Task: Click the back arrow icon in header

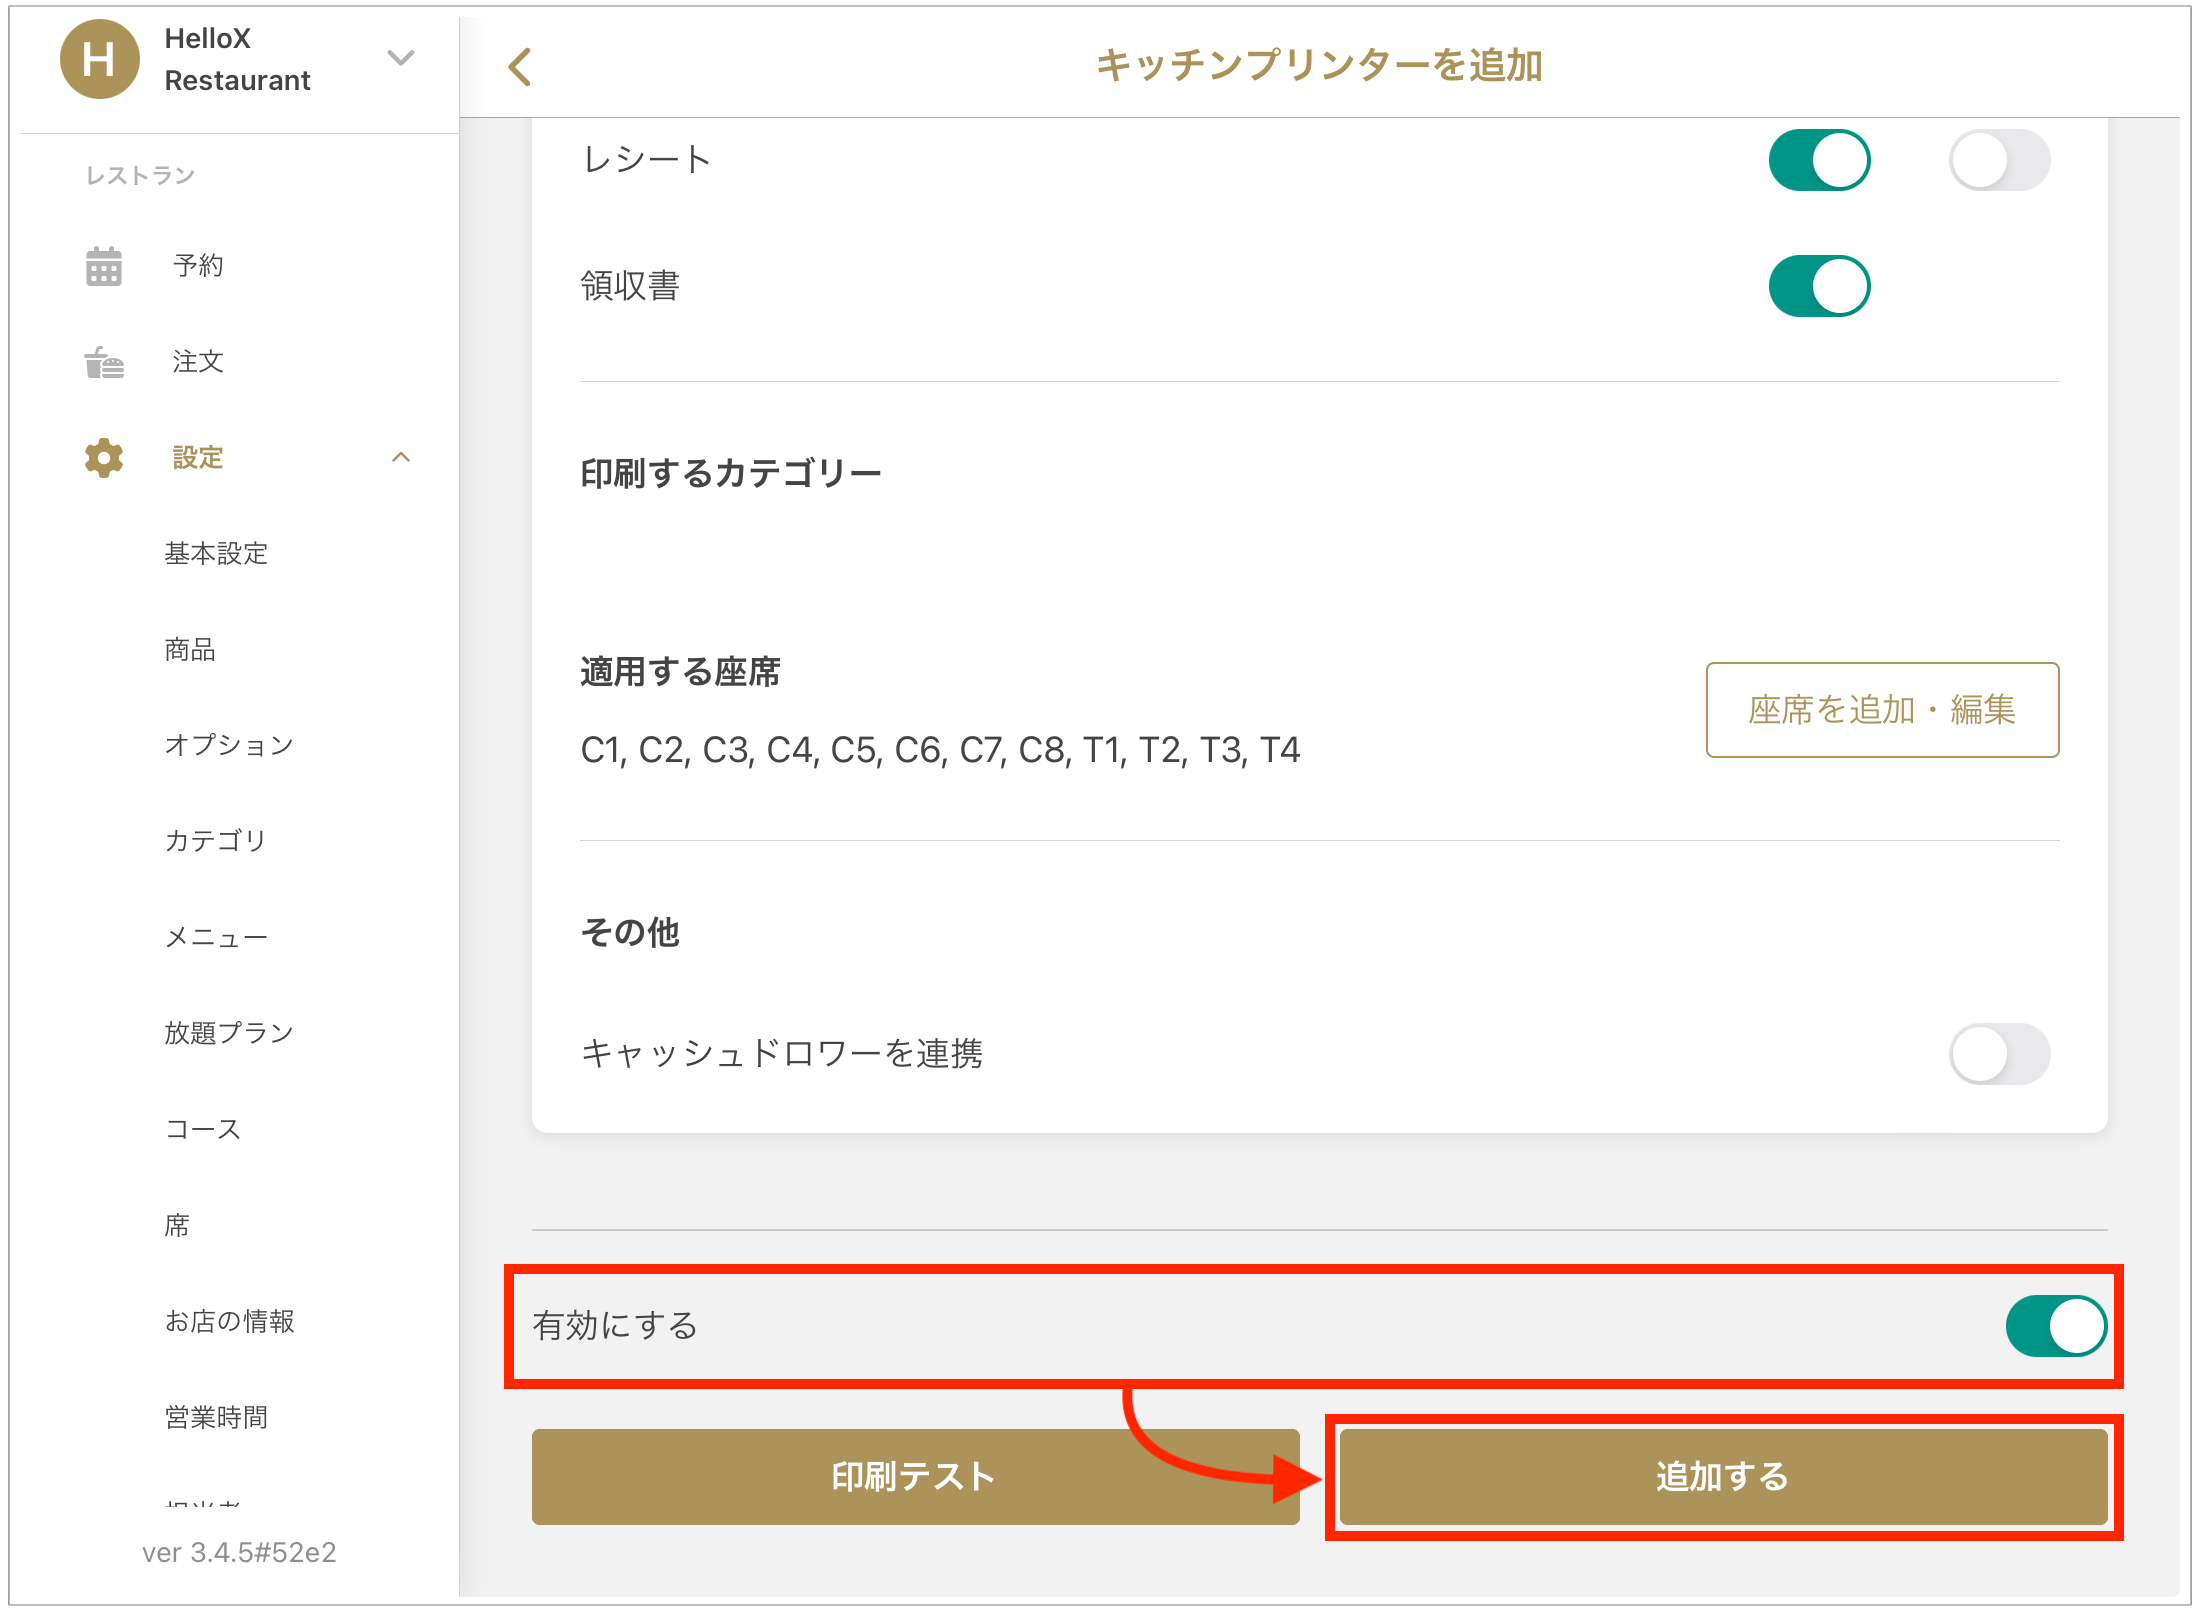Action: click(520, 67)
